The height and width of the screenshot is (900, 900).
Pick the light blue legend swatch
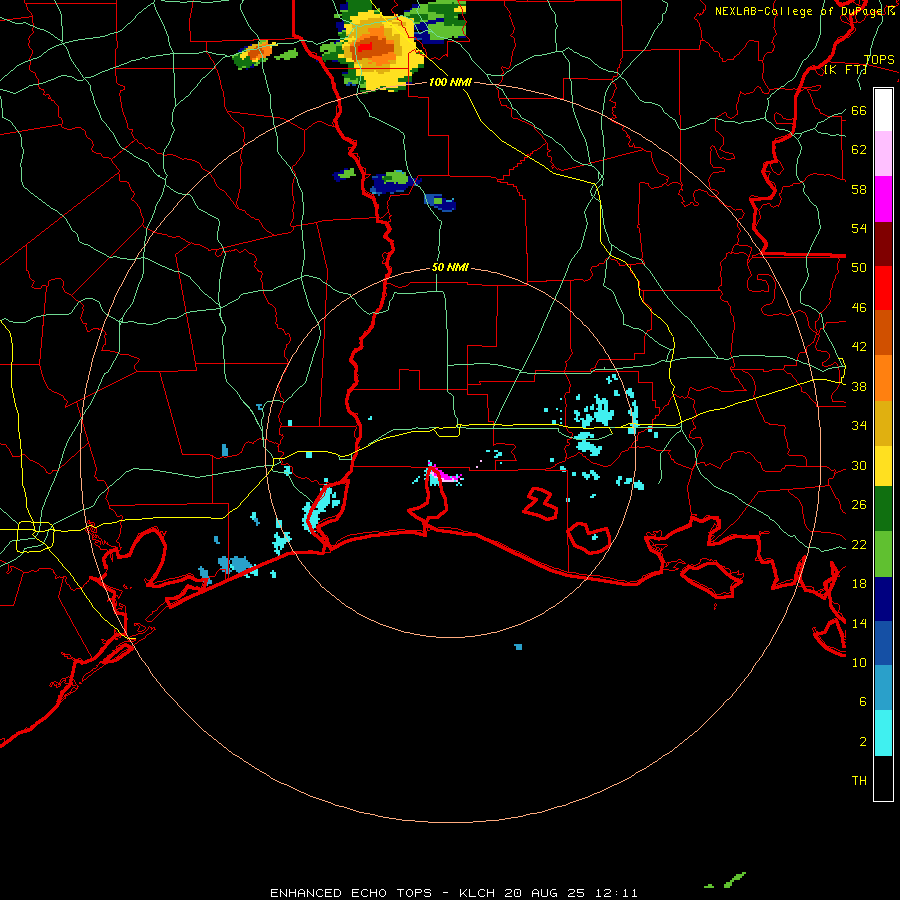coord(883,688)
